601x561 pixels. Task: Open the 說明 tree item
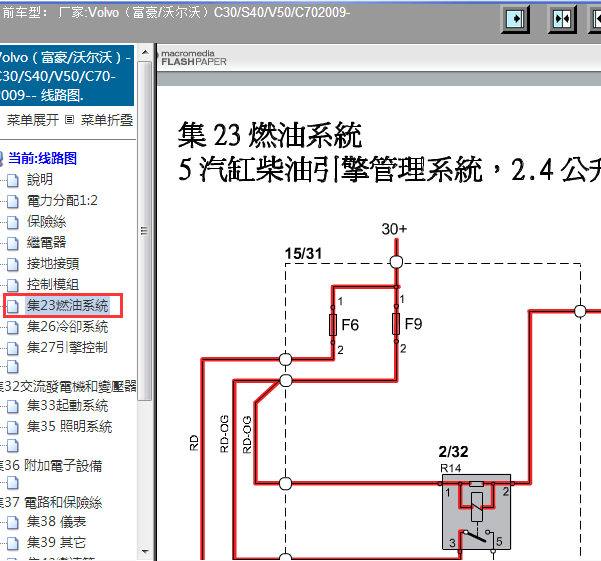[x=39, y=179]
